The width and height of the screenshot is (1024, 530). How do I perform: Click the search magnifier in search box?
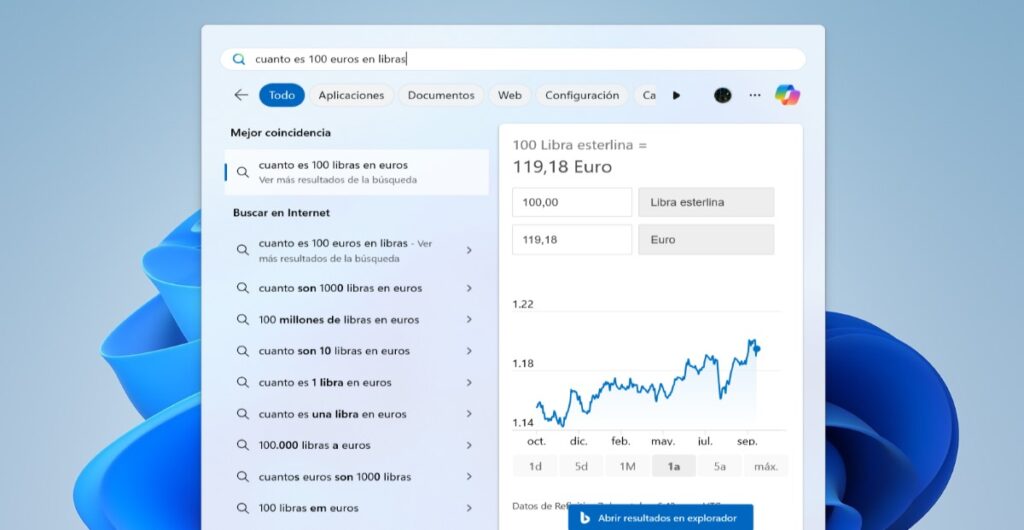pos(239,59)
